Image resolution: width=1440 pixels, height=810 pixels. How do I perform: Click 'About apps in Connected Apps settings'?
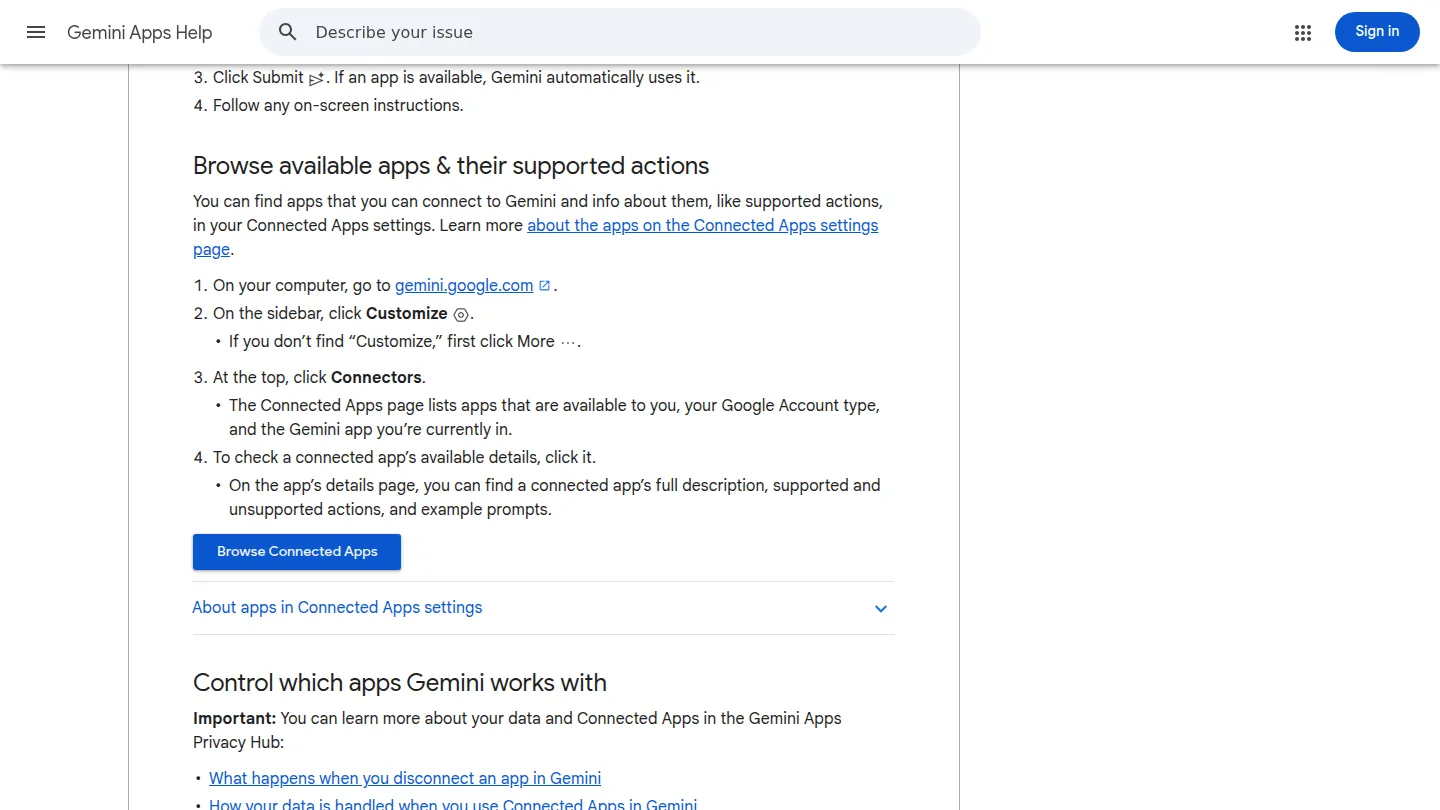tap(337, 608)
